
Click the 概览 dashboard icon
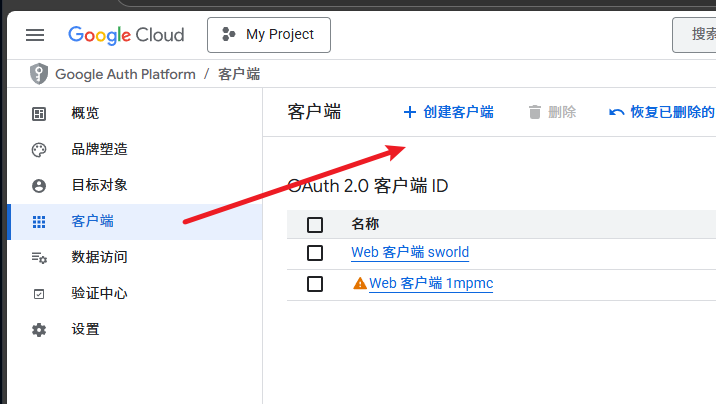pyautogui.click(x=39, y=114)
